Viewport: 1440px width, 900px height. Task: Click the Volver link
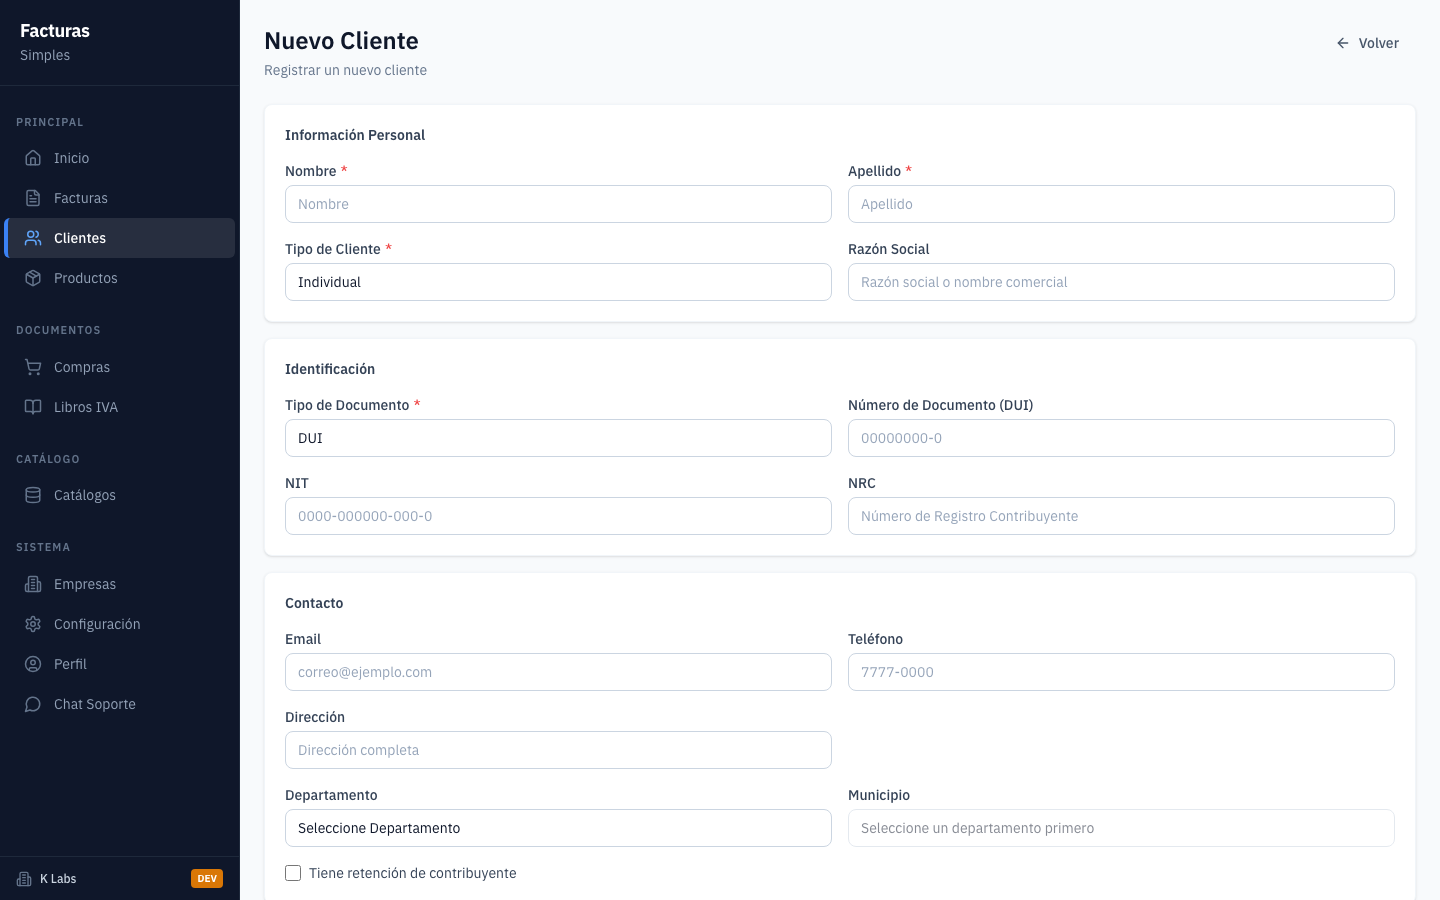(1367, 43)
